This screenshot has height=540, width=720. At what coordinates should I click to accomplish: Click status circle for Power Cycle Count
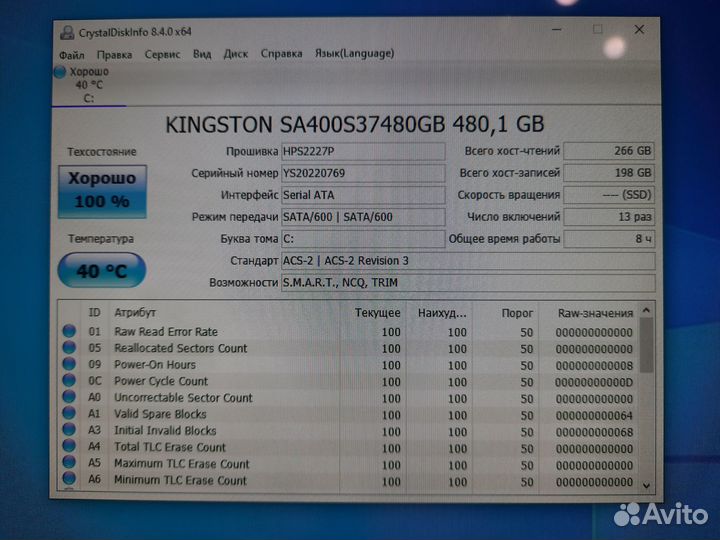click(x=69, y=380)
